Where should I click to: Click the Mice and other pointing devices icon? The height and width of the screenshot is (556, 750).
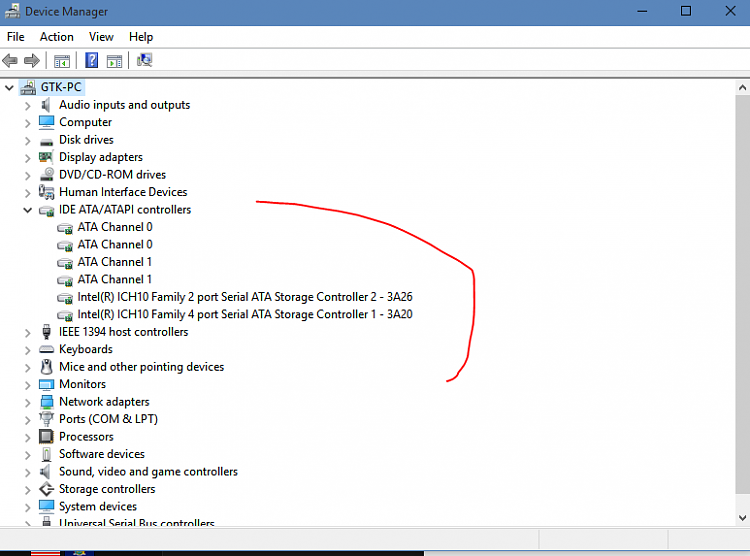coord(46,367)
